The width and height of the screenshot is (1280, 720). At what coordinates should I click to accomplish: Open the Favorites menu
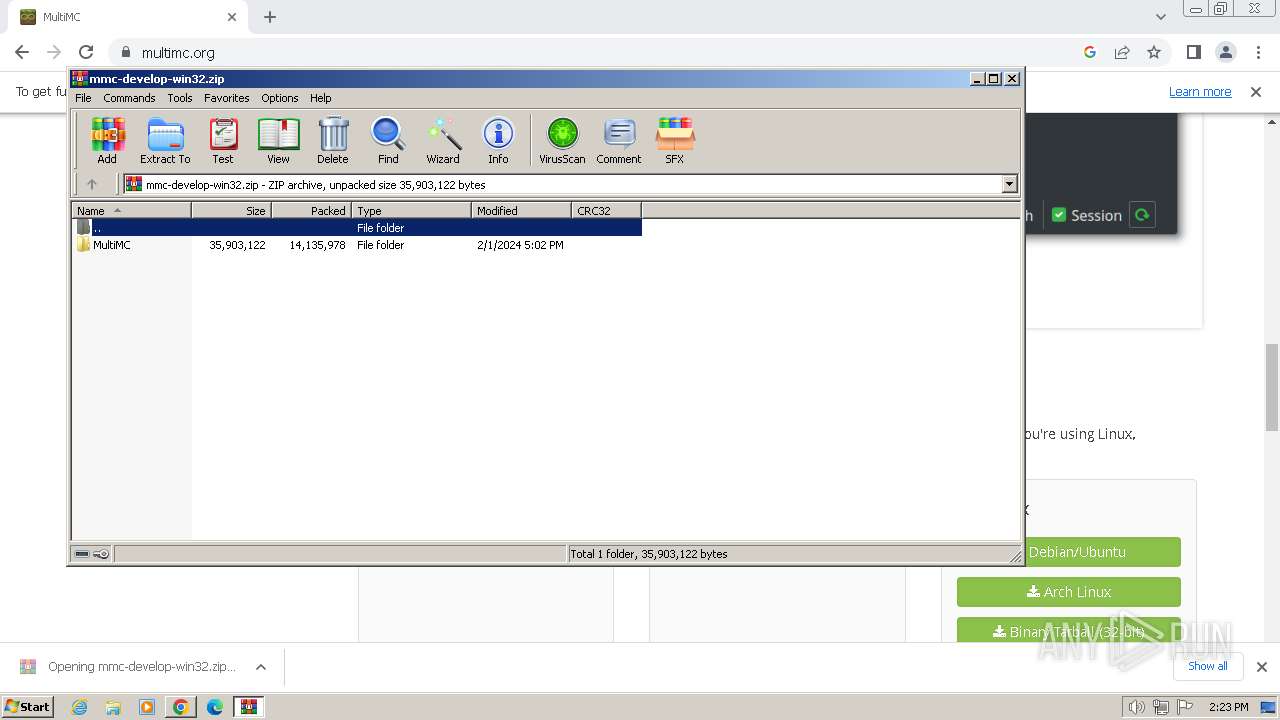[x=227, y=98]
